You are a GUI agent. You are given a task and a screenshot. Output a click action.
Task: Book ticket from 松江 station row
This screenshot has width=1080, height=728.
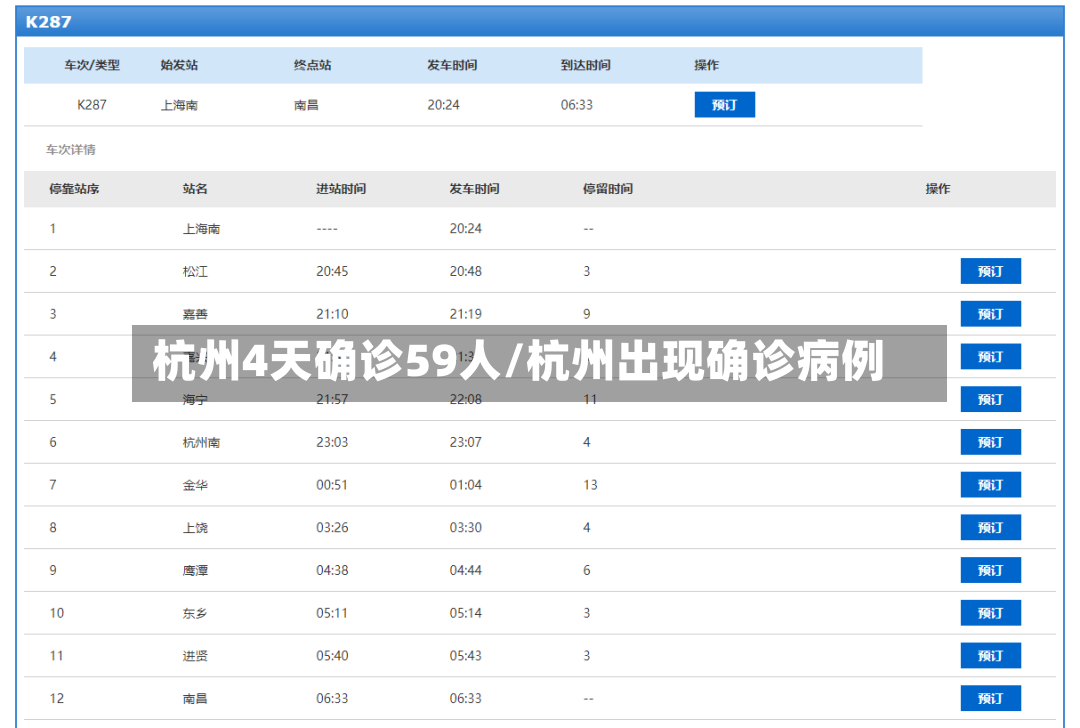click(990, 271)
